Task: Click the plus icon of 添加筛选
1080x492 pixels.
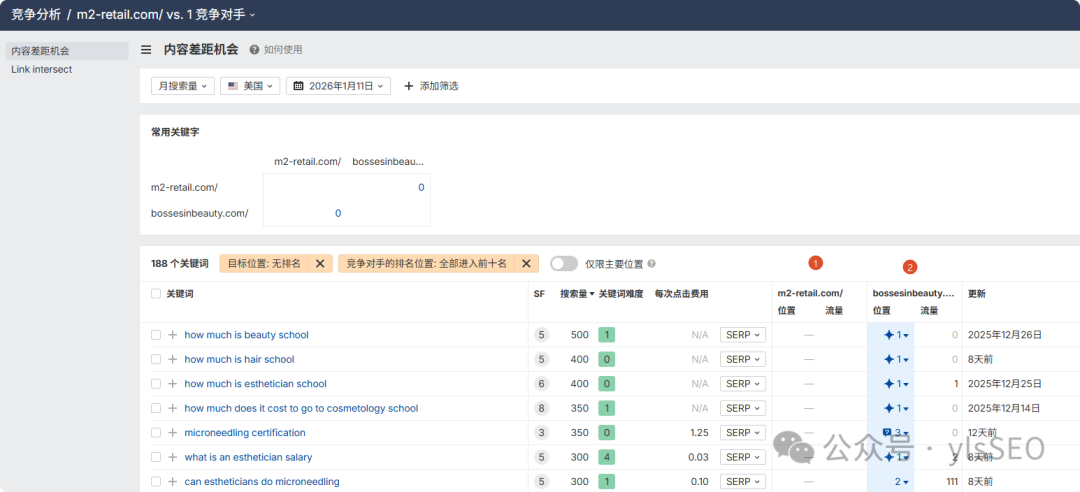Action: tap(408, 86)
